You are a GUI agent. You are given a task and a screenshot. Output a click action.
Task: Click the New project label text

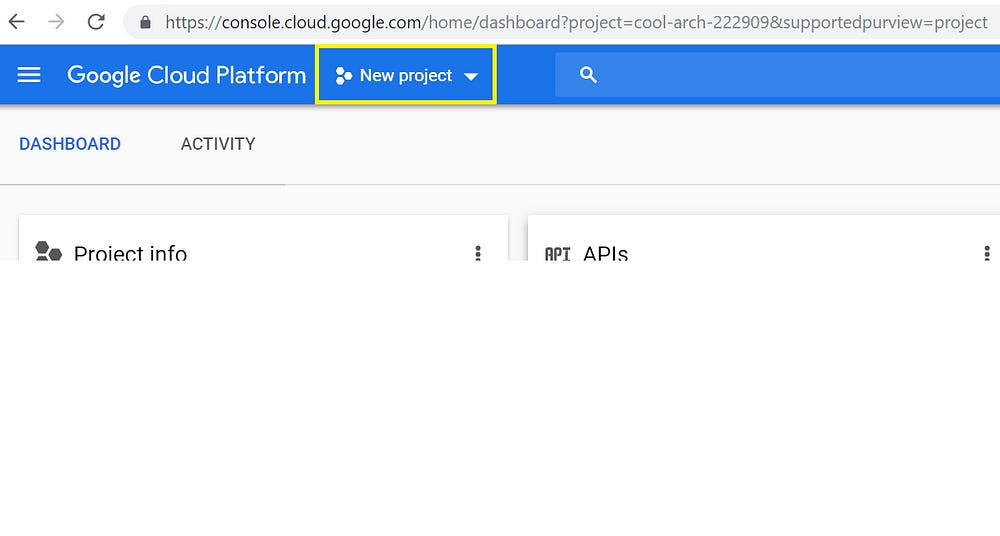tap(406, 76)
